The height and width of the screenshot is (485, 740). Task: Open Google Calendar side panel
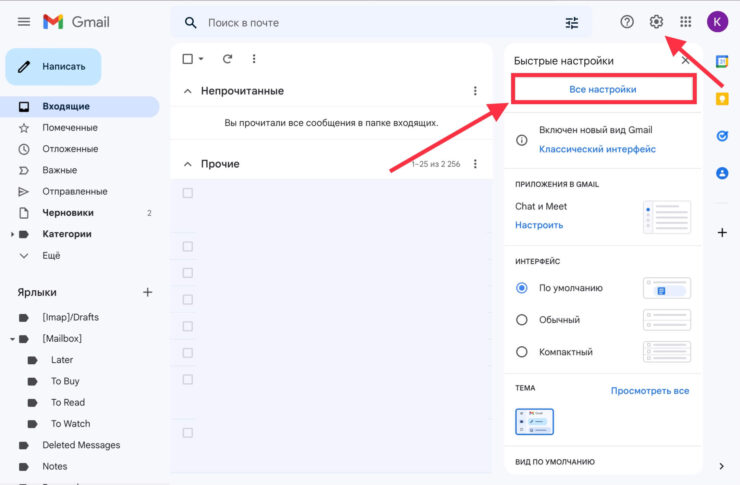point(722,61)
